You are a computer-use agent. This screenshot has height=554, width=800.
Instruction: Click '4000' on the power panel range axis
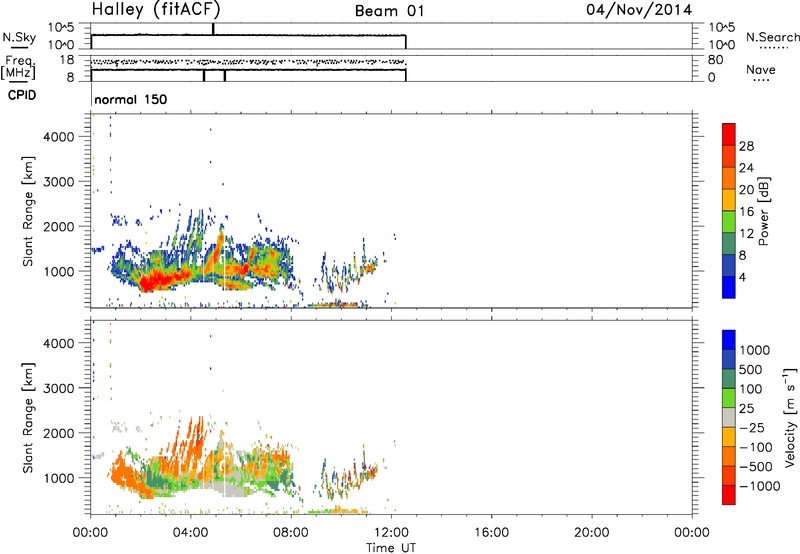[x=58, y=137]
